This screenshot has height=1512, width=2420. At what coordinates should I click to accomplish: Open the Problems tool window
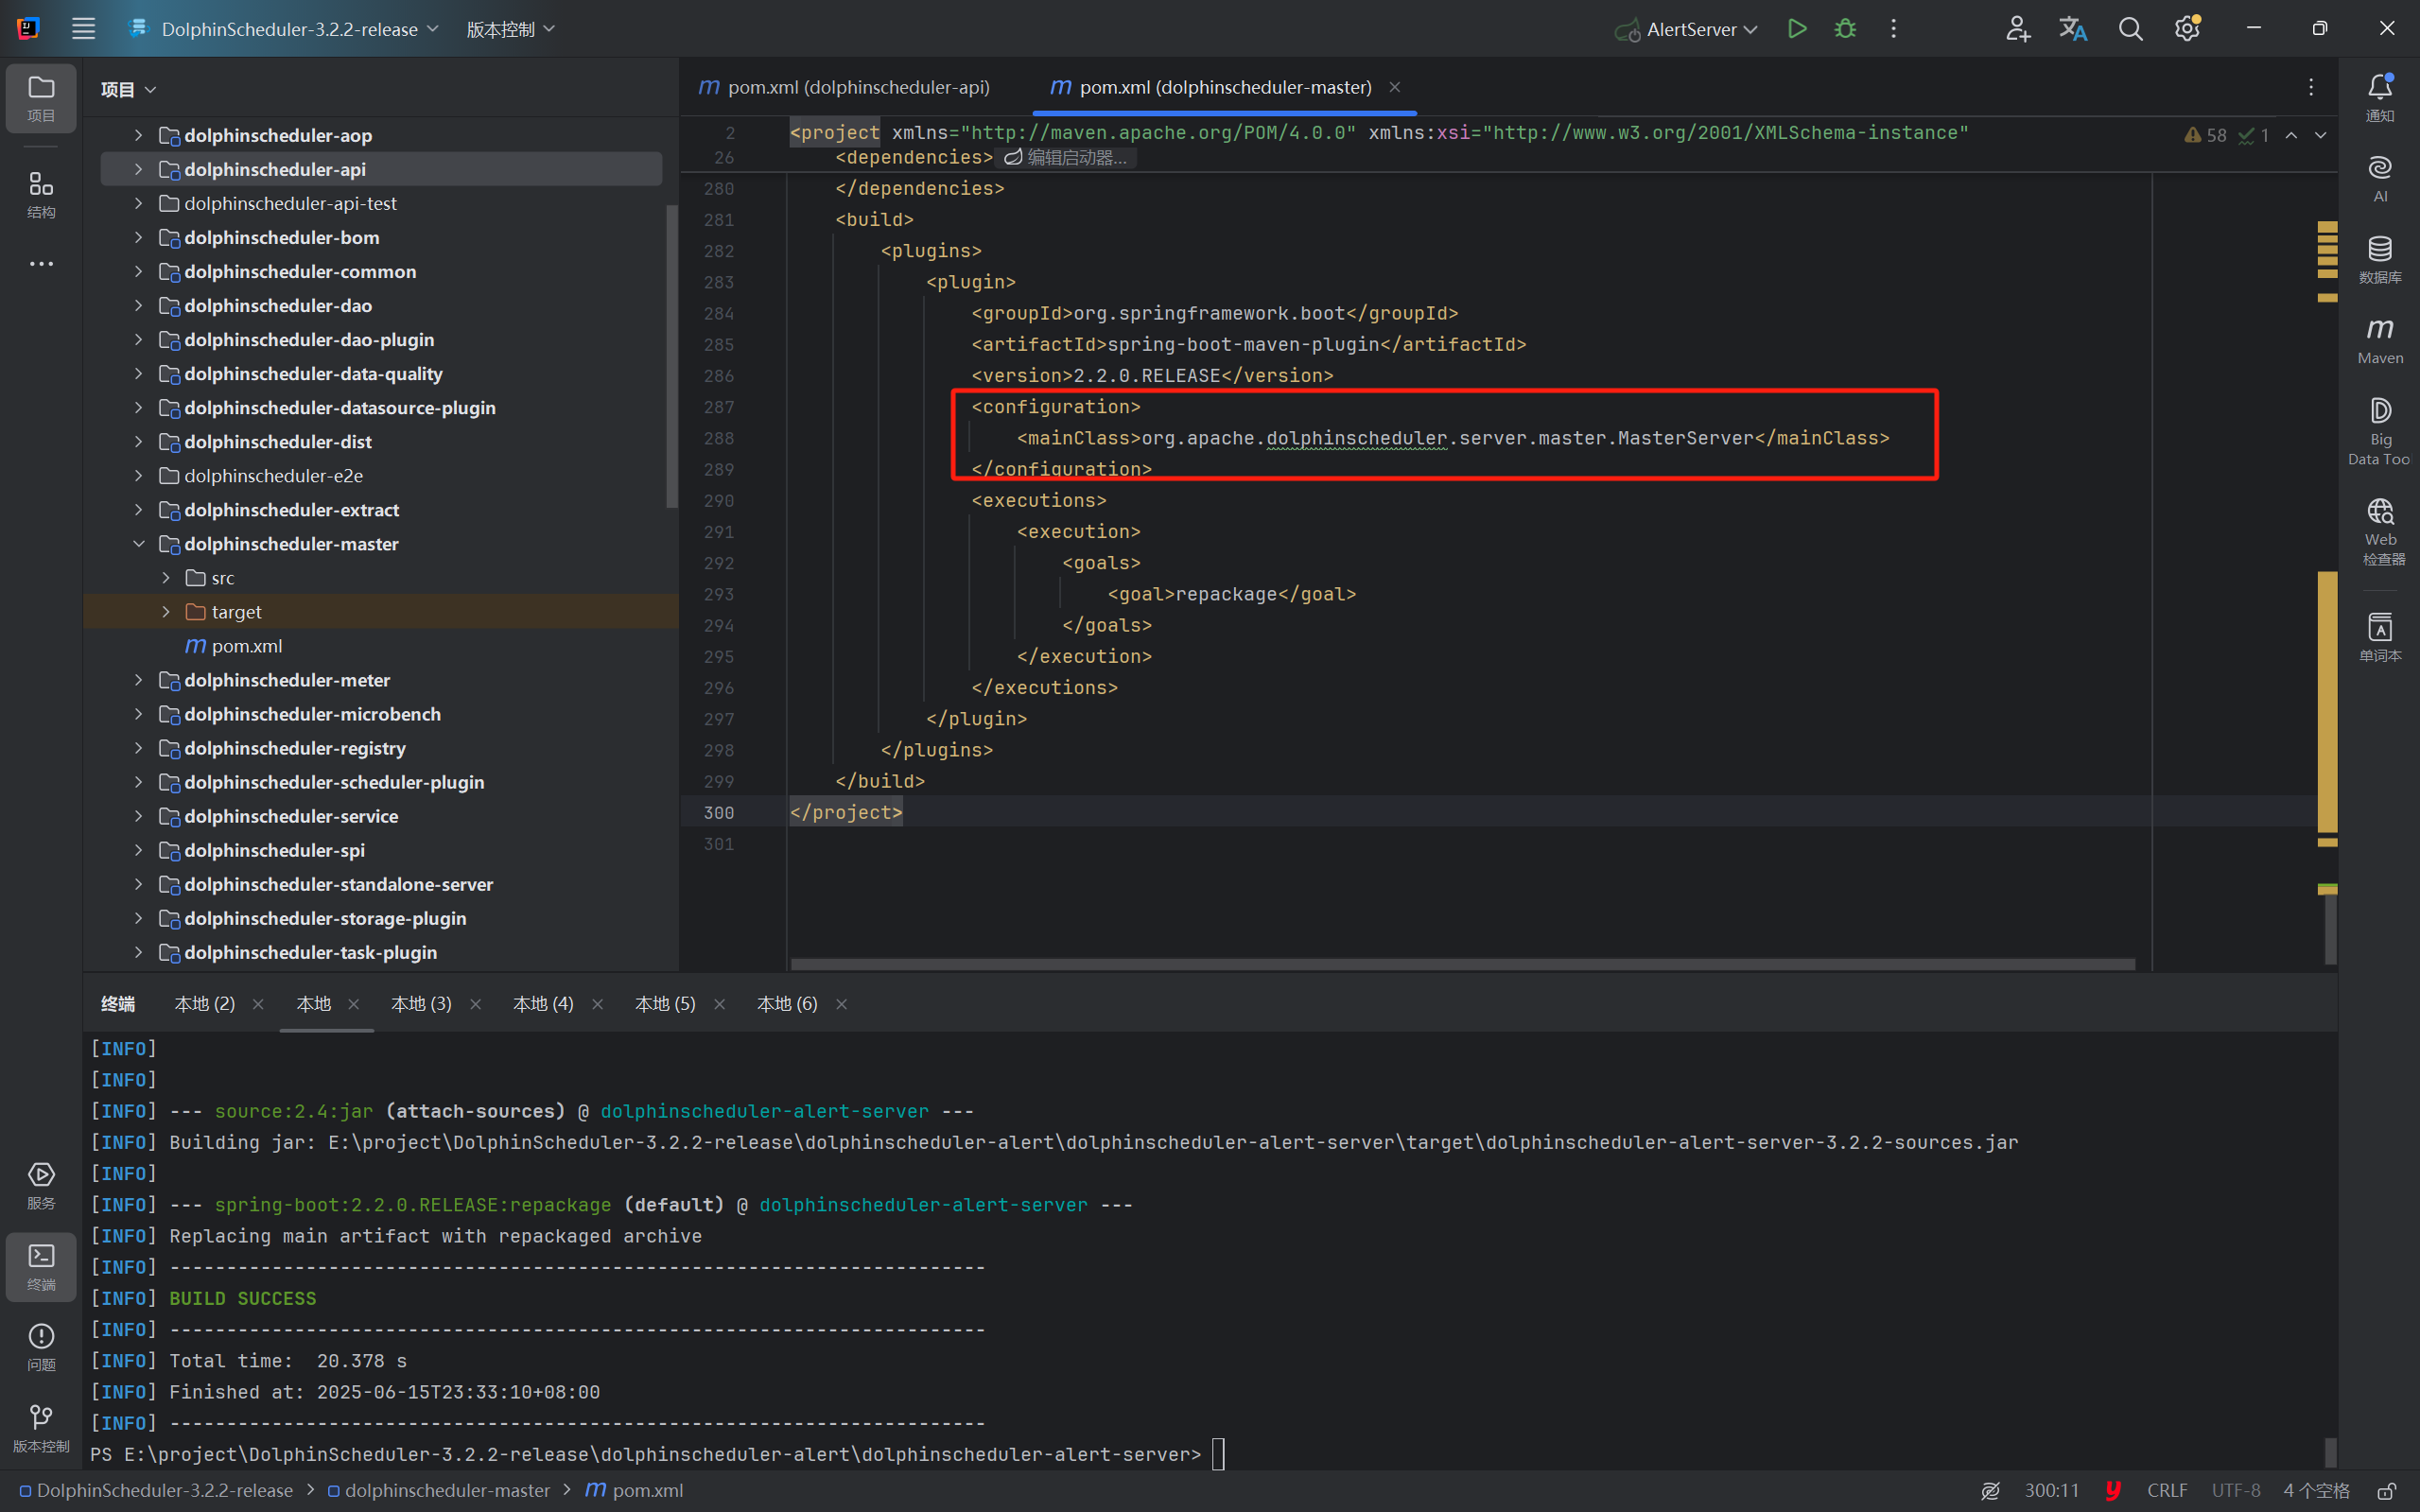[41, 1346]
